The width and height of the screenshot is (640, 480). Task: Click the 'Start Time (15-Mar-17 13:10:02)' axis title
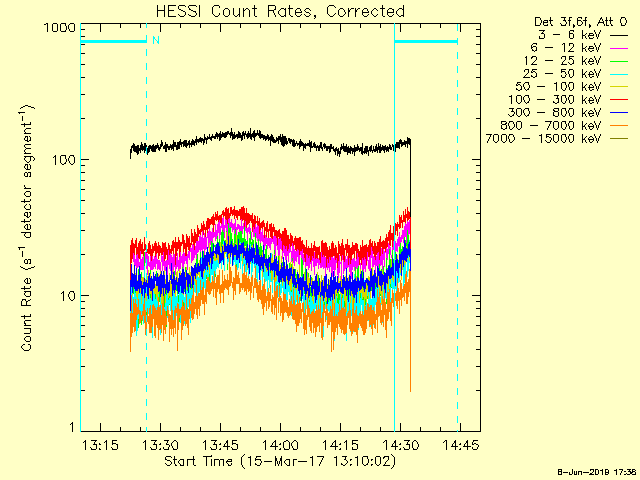coord(280,461)
